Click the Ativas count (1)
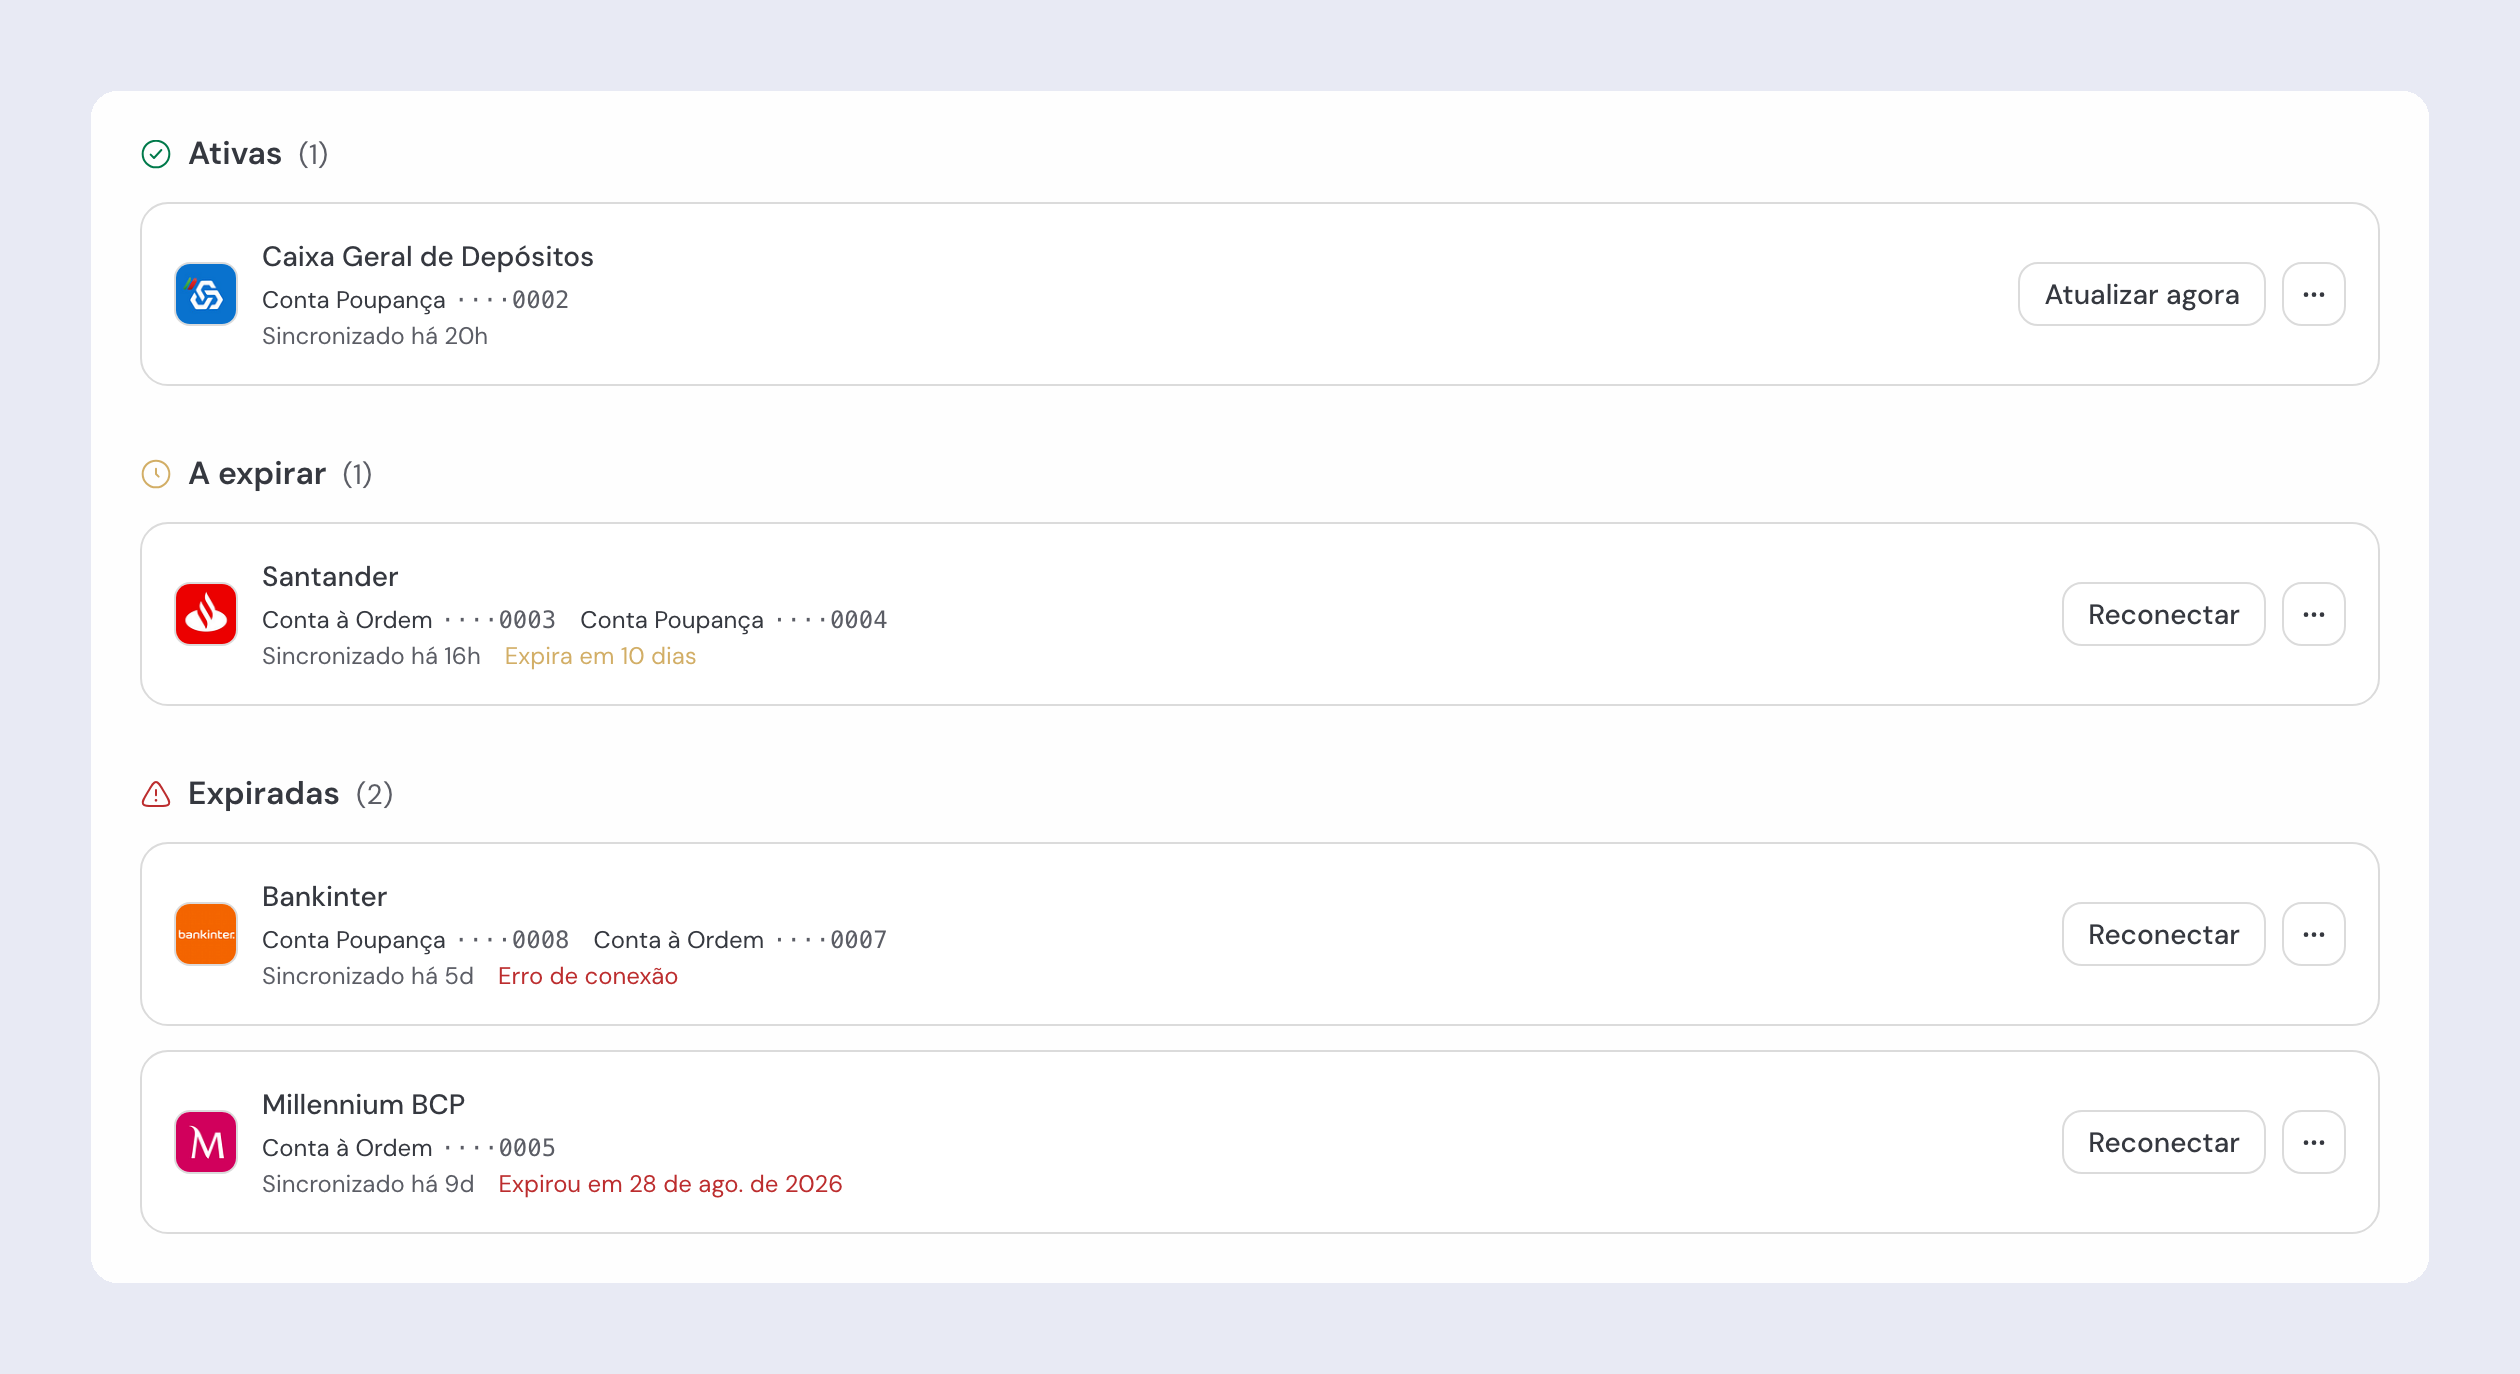2520x1374 pixels. point(313,154)
